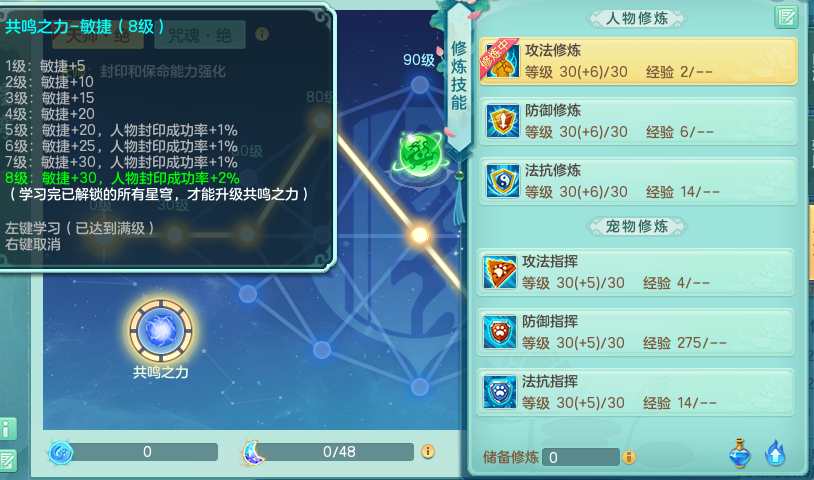The height and width of the screenshot is (480, 814).
Task: Select the 90级 star node
Action: coord(420,85)
